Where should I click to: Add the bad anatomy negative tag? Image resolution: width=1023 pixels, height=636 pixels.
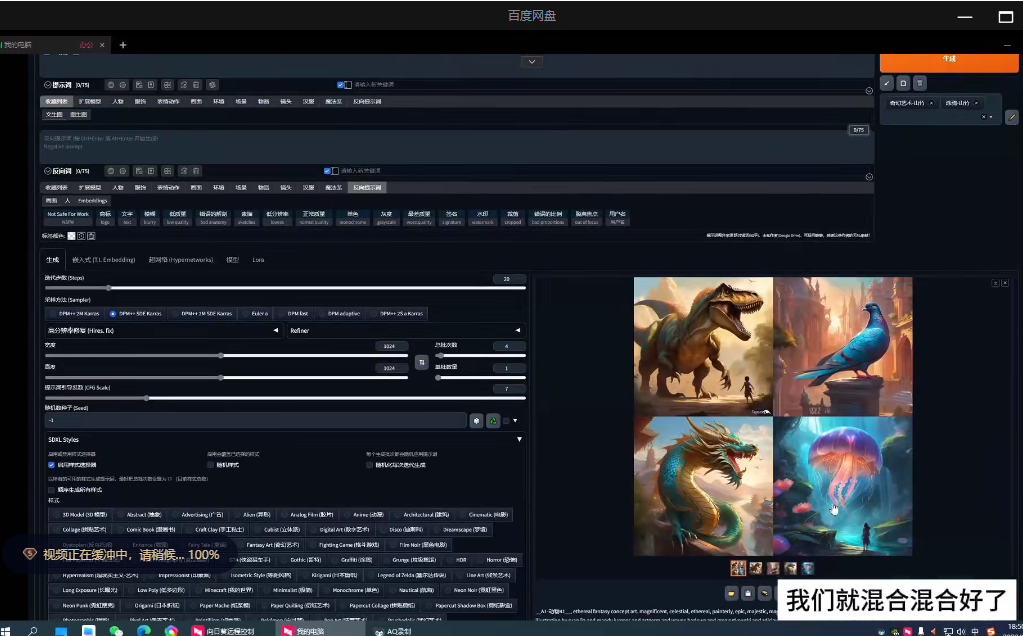[x=213, y=218]
